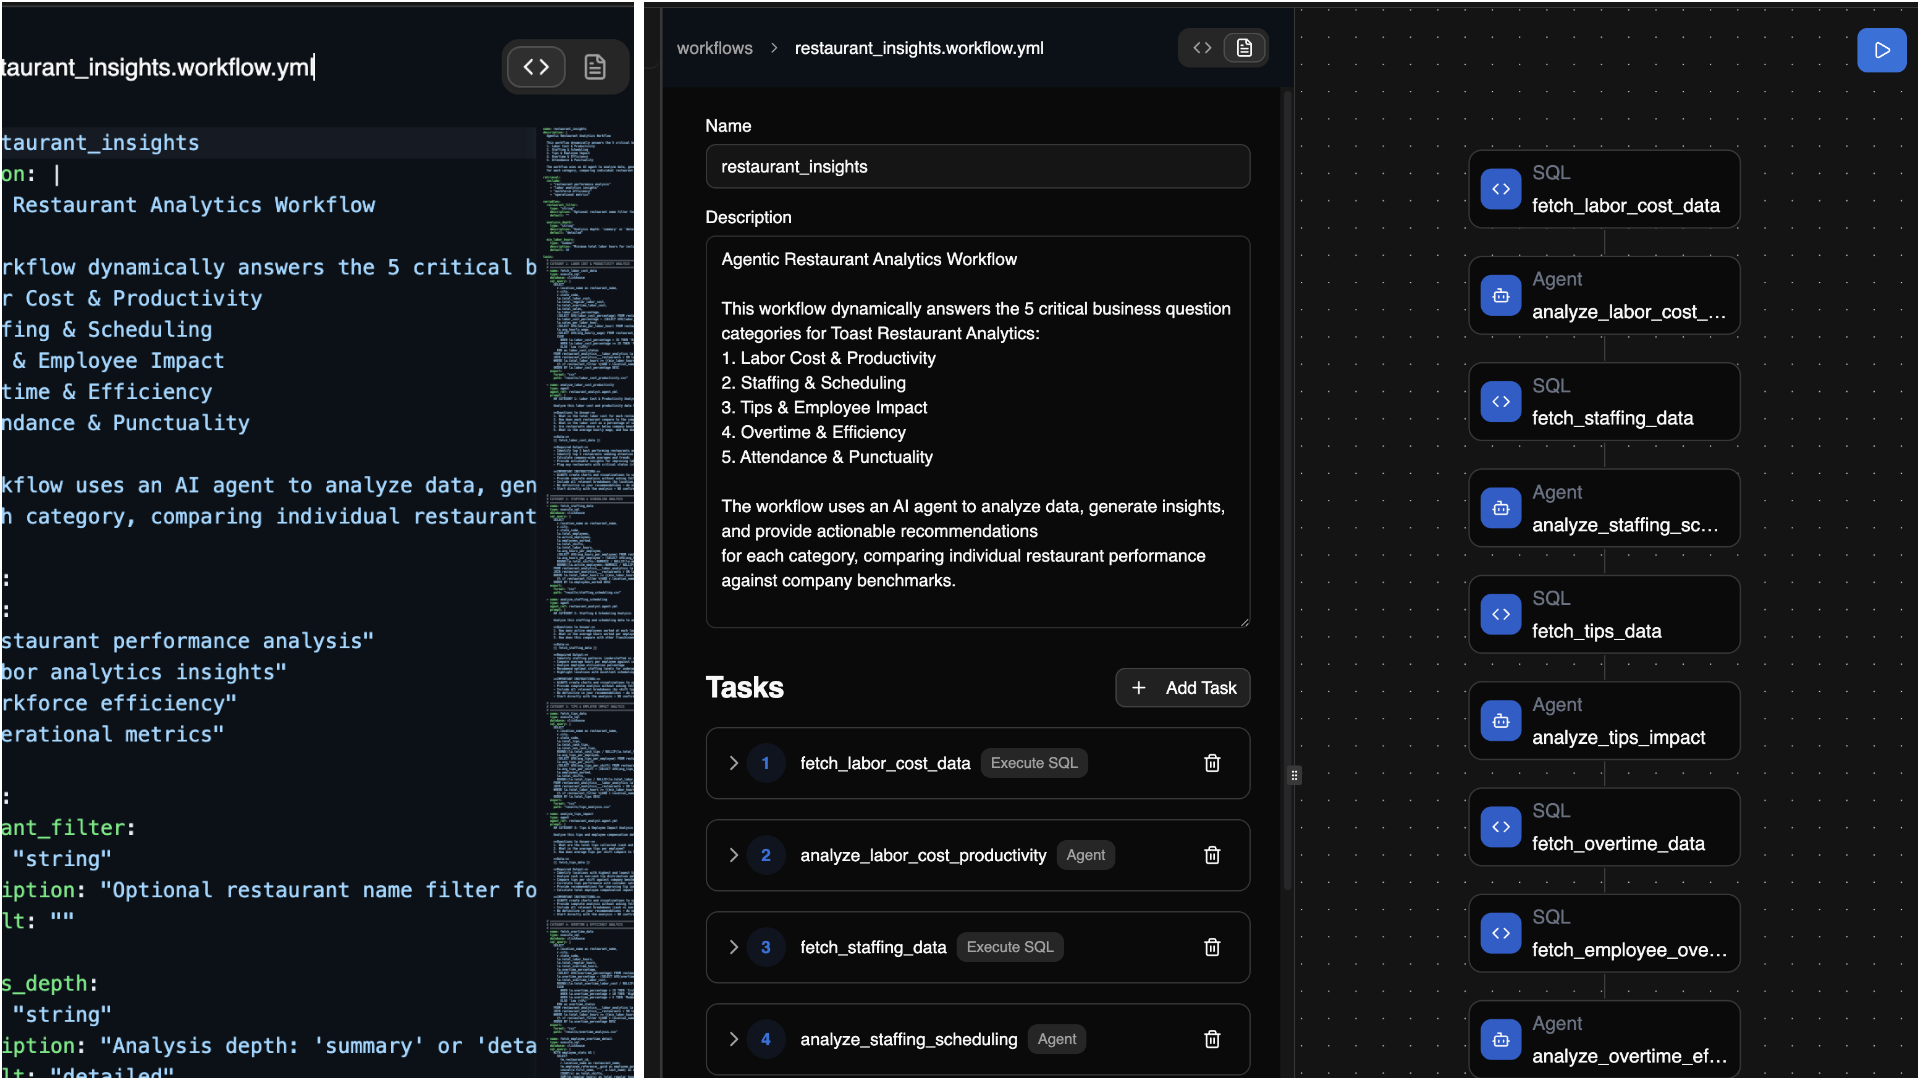Open the workflows breadcrumb

714,48
